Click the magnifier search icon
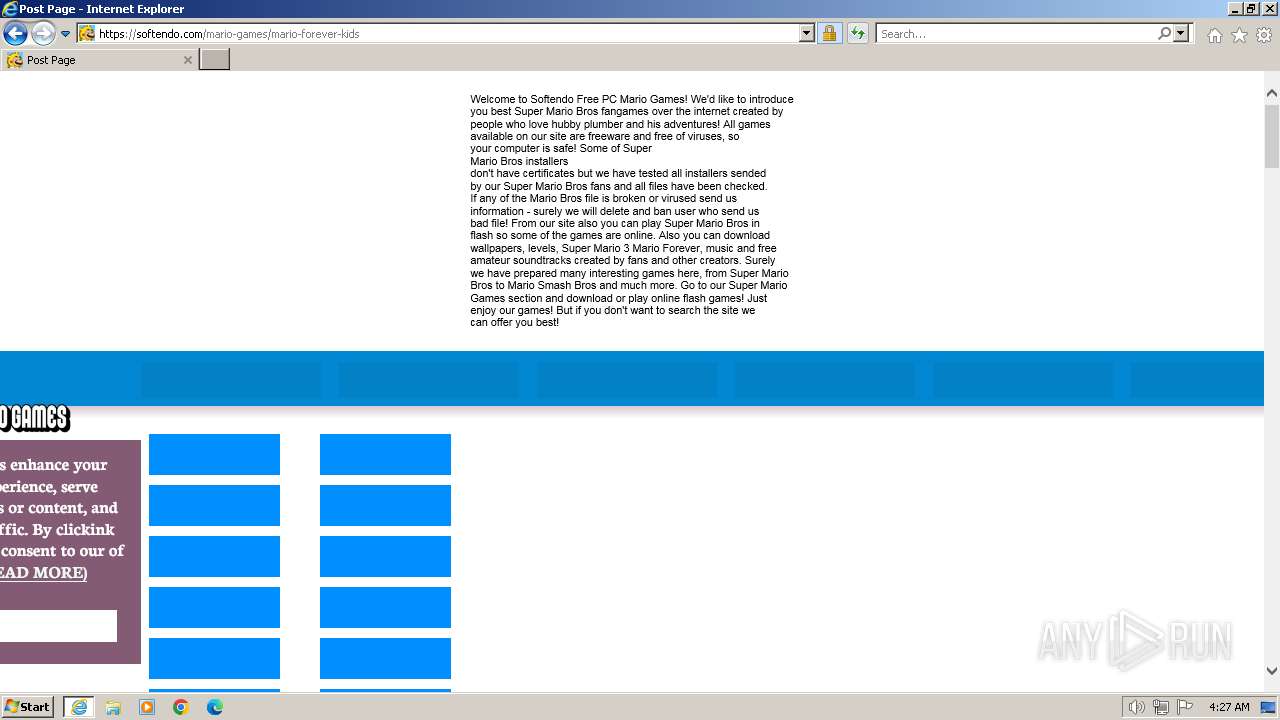 coord(1164,33)
